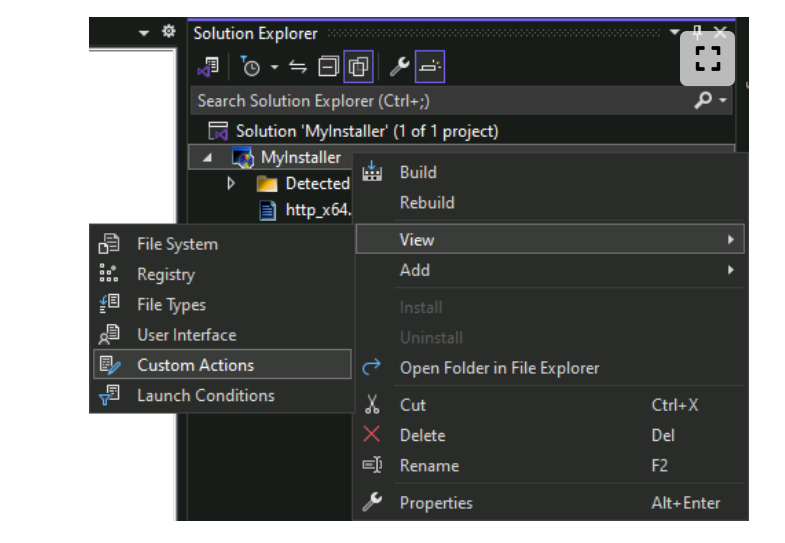
Task: Click the Collapse All icon
Action: point(328,67)
